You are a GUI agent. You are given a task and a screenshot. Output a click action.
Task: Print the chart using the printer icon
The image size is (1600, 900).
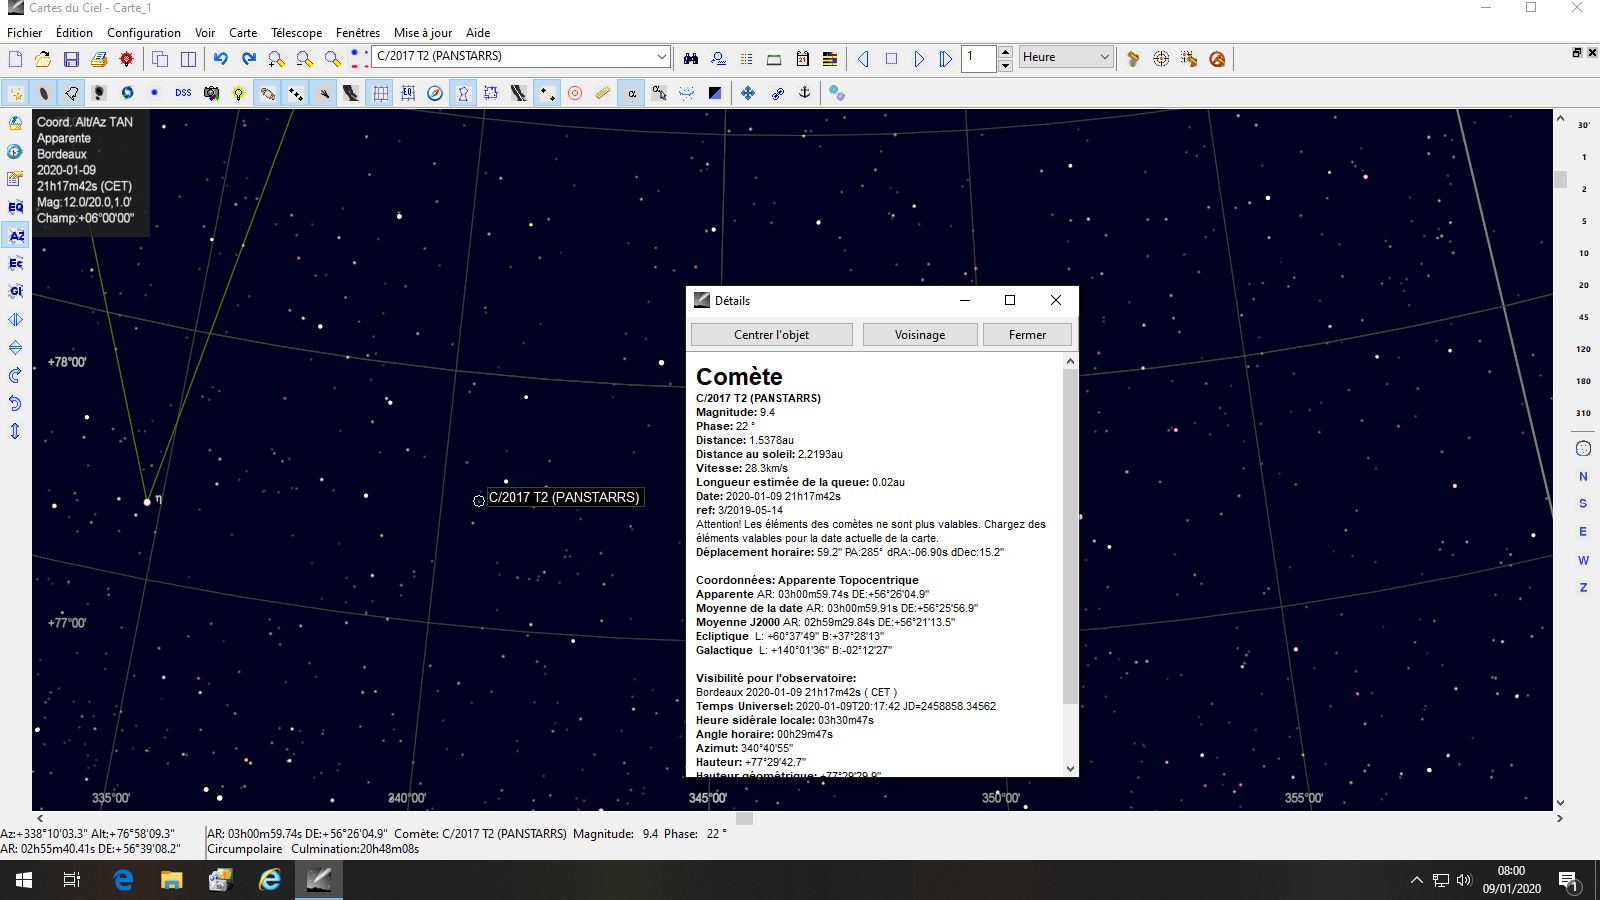[x=99, y=59]
